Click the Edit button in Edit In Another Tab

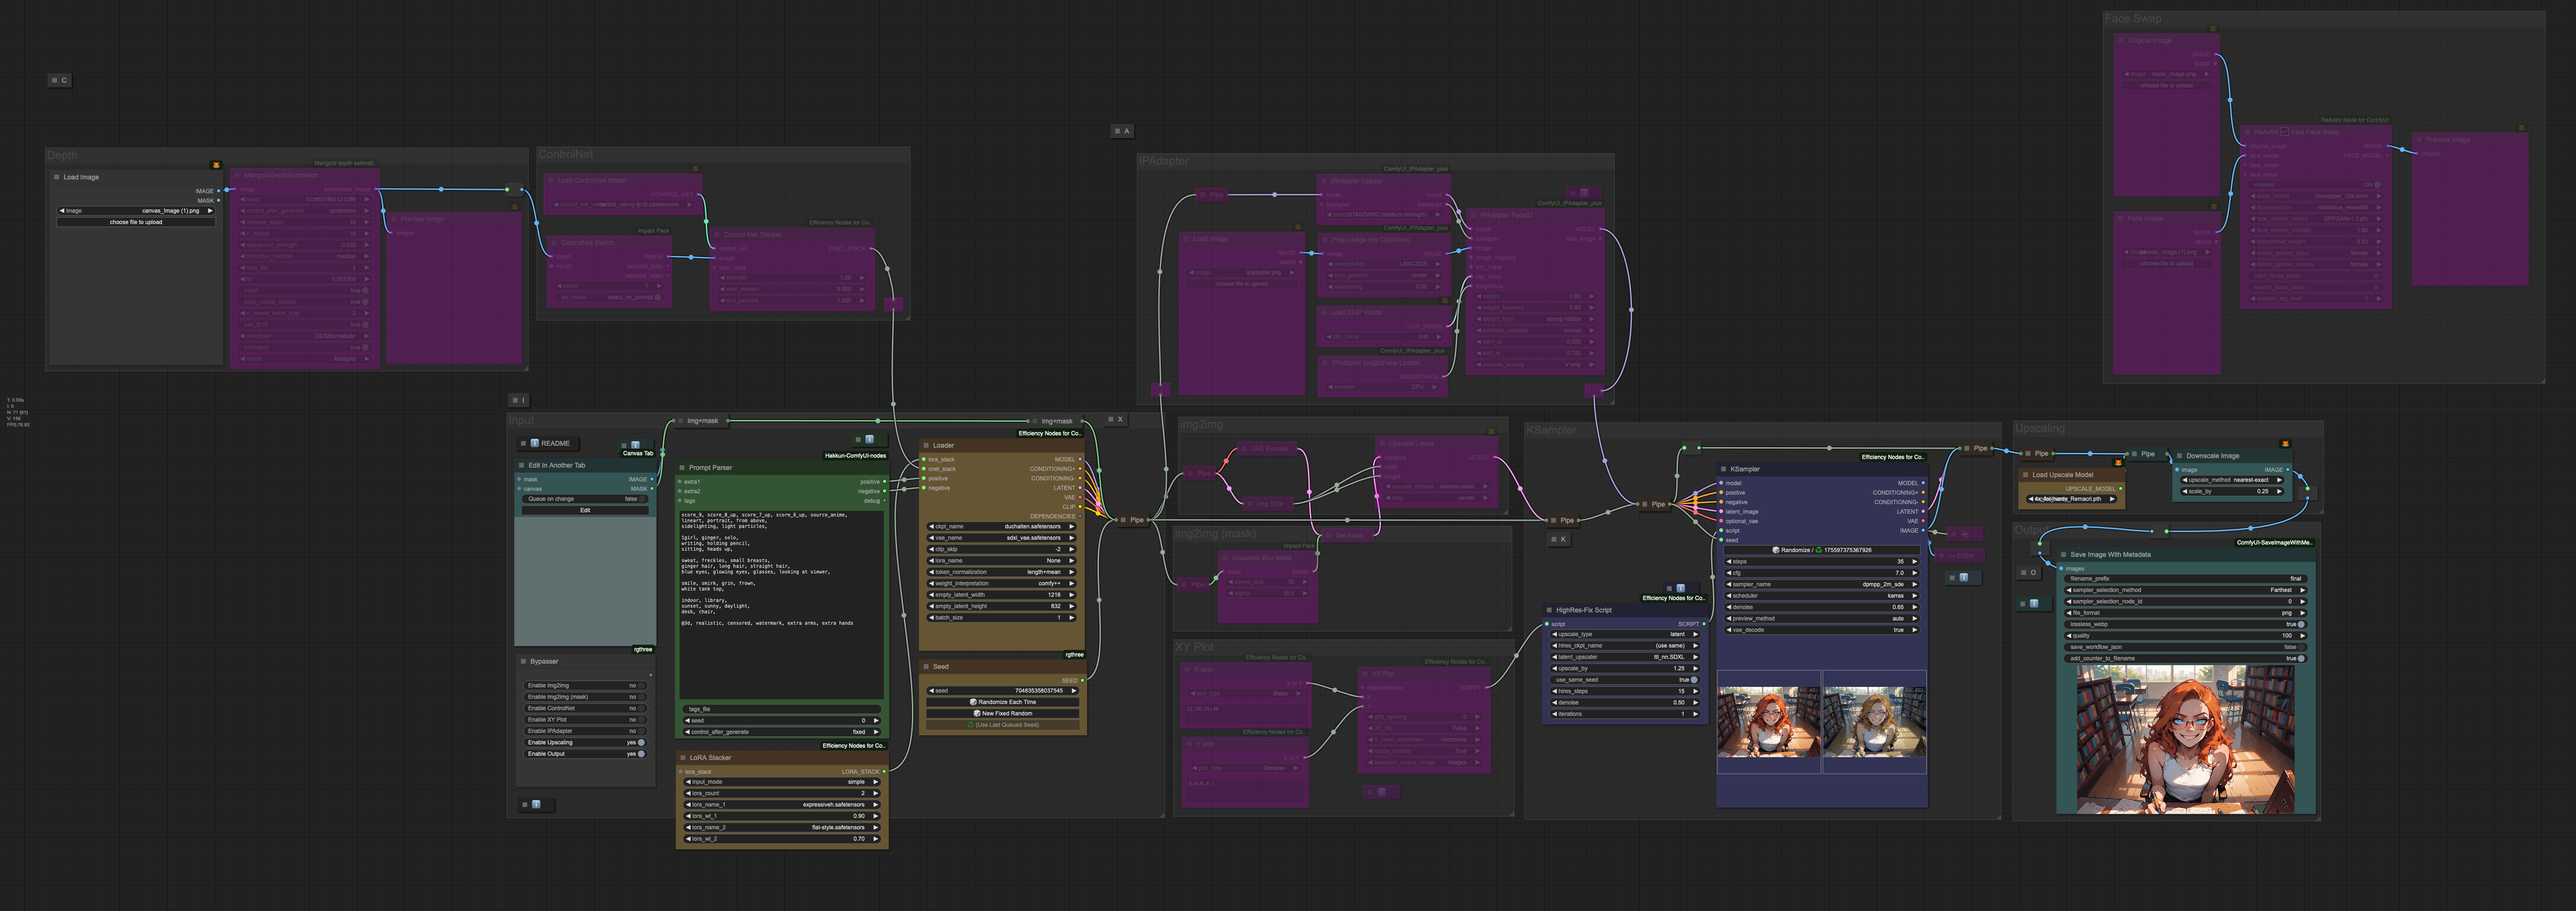pos(585,510)
